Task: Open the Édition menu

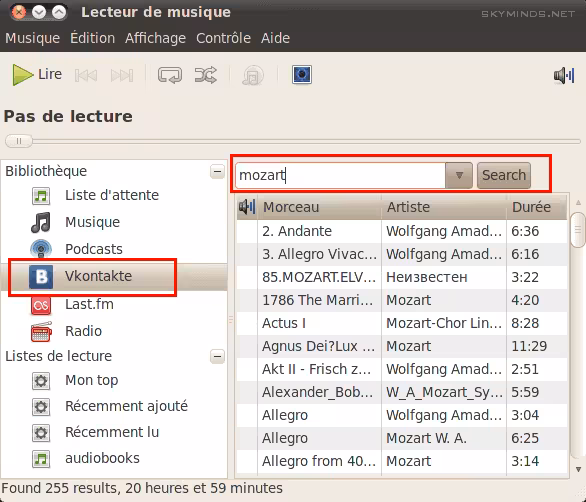Action: (x=92, y=38)
